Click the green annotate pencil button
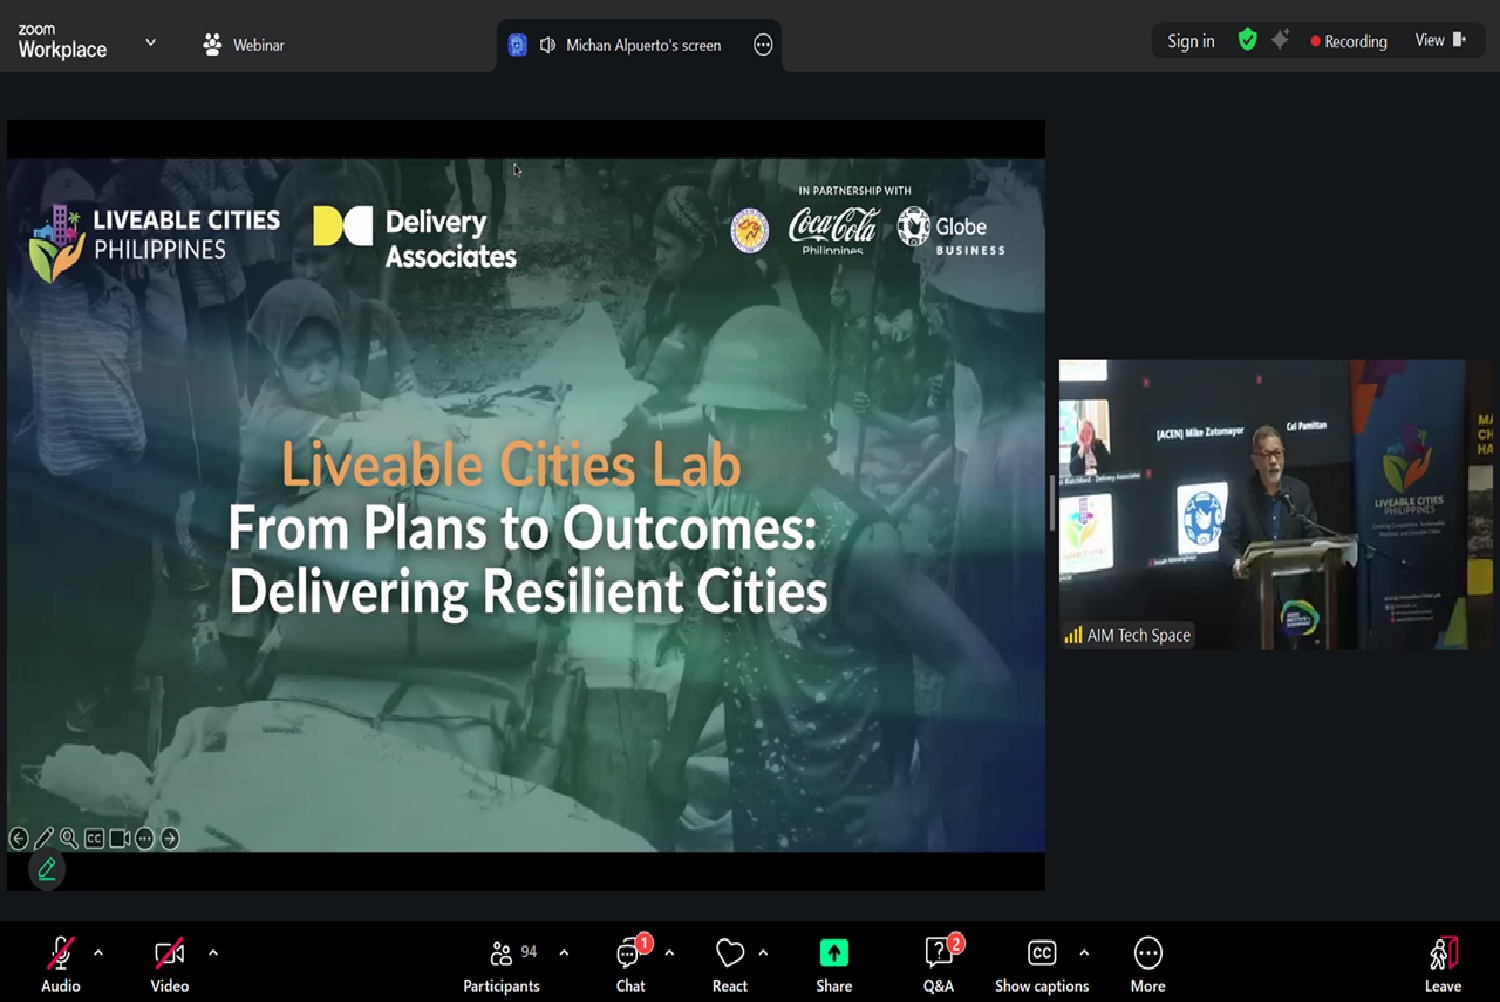This screenshot has height=1002, width=1500. click(x=47, y=869)
